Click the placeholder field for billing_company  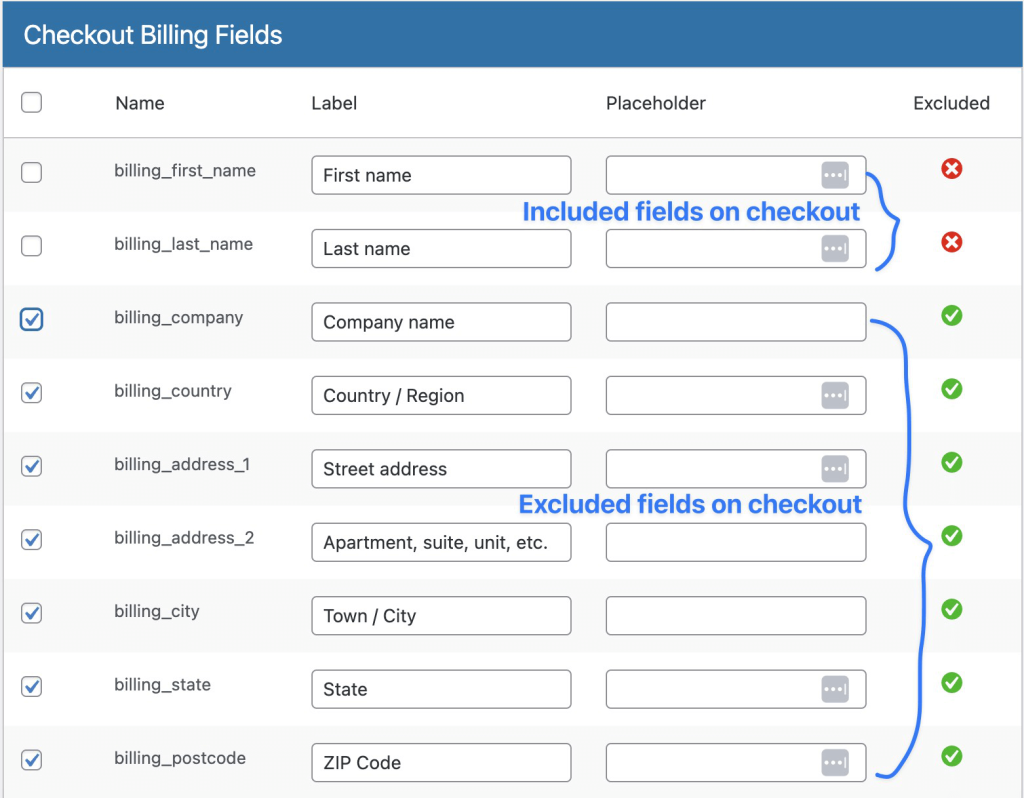coord(736,322)
